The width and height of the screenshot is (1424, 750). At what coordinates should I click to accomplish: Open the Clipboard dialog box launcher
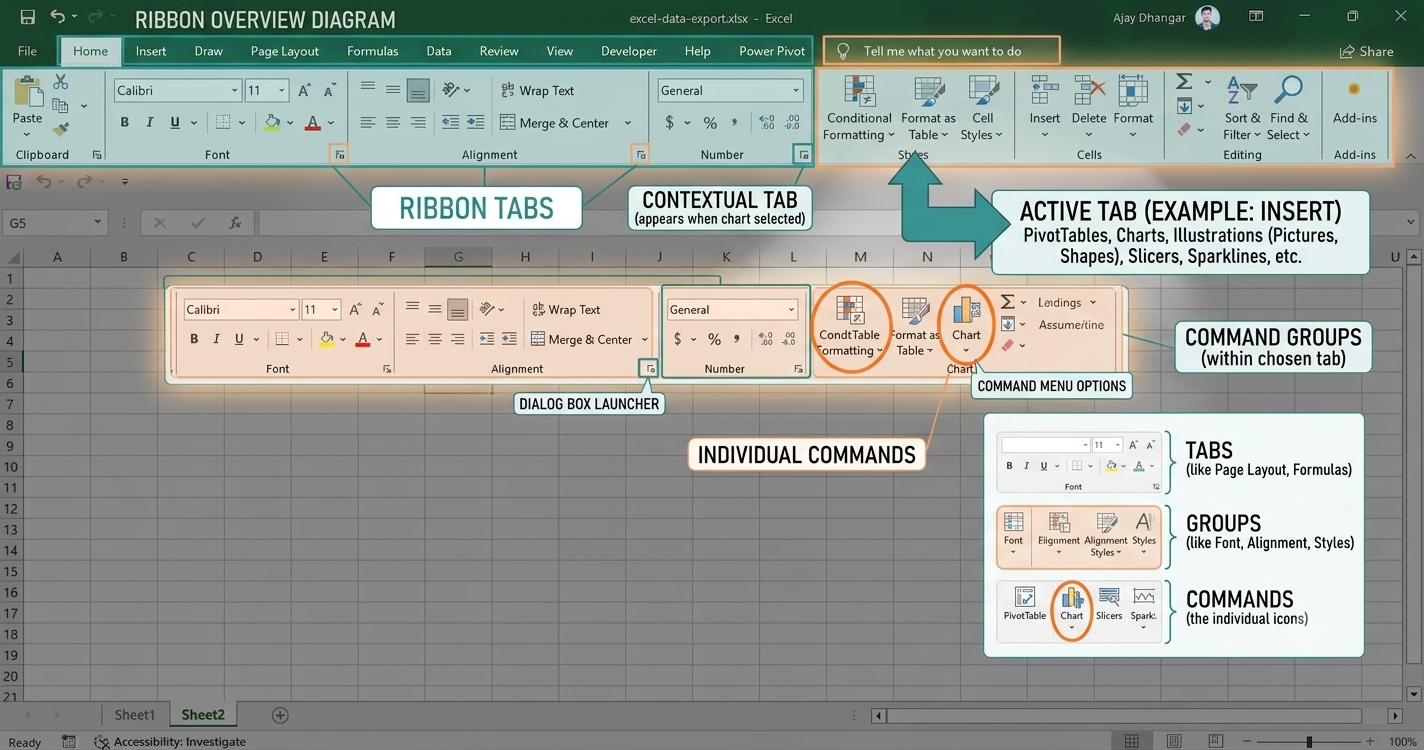[97, 155]
